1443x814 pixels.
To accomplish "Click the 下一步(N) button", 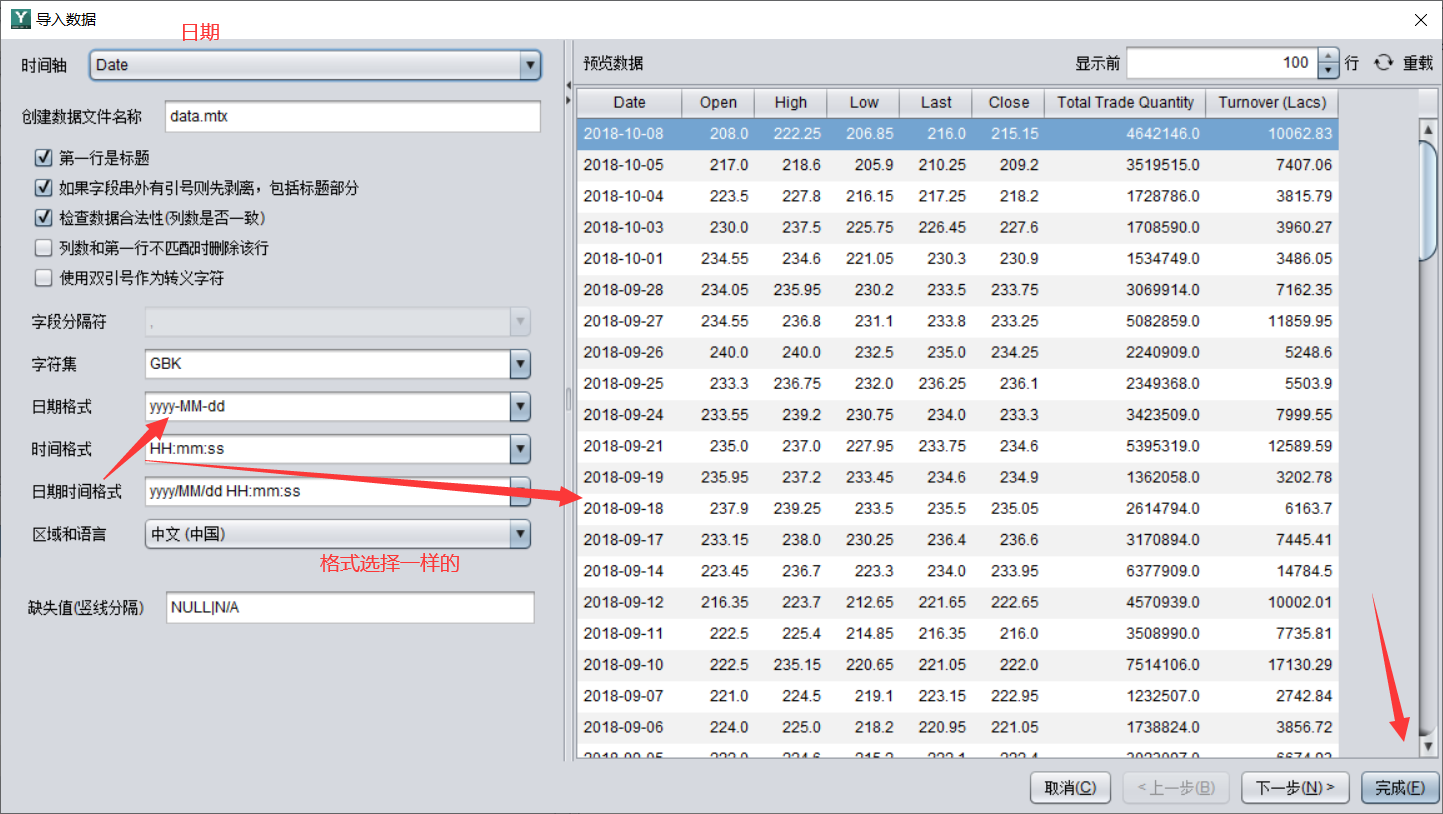I will coord(1295,788).
